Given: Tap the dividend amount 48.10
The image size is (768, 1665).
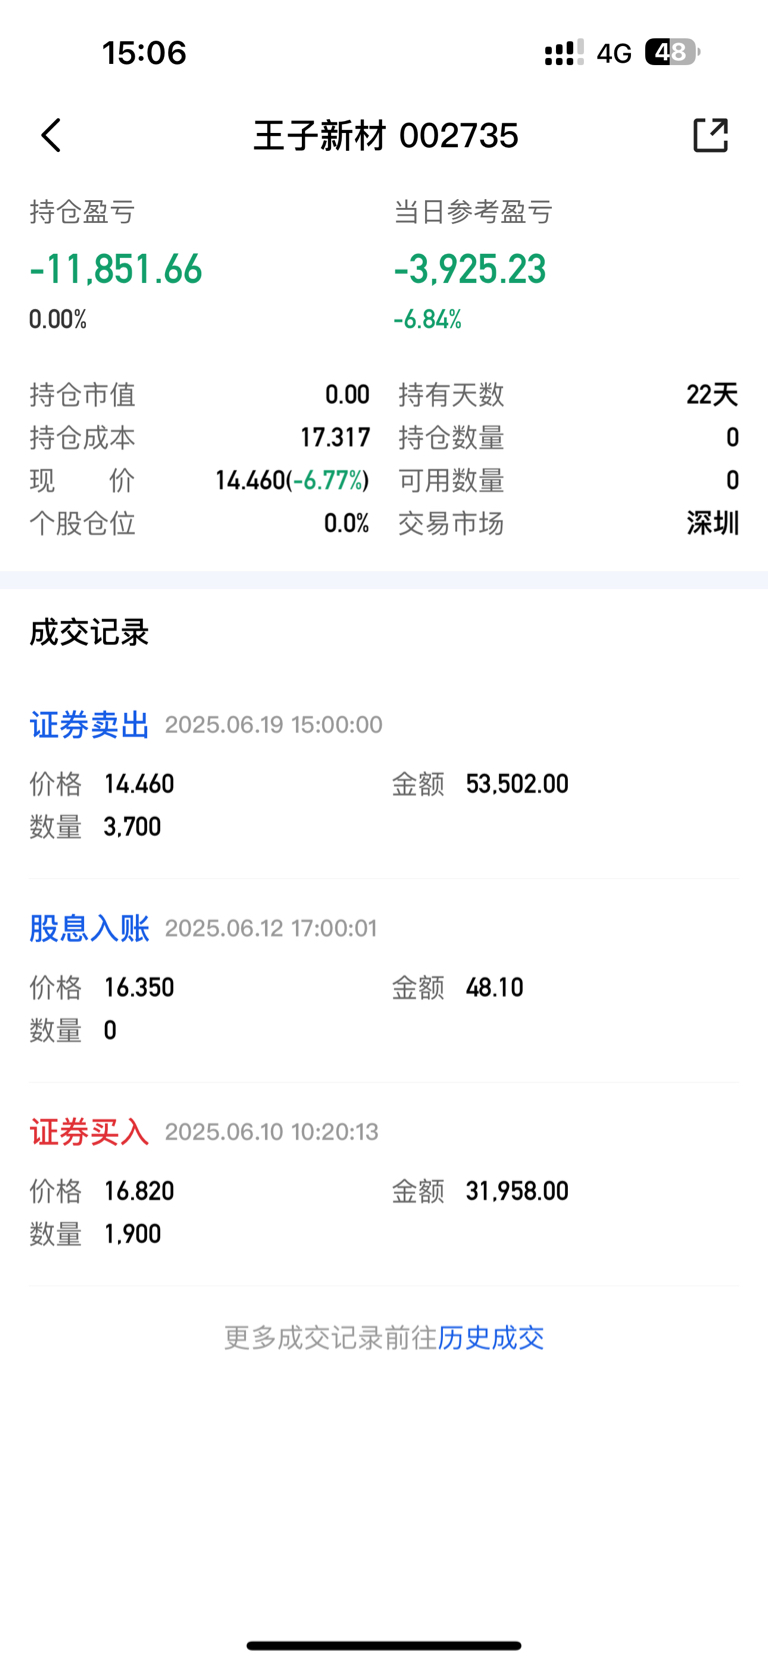Looking at the screenshot, I should [495, 987].
